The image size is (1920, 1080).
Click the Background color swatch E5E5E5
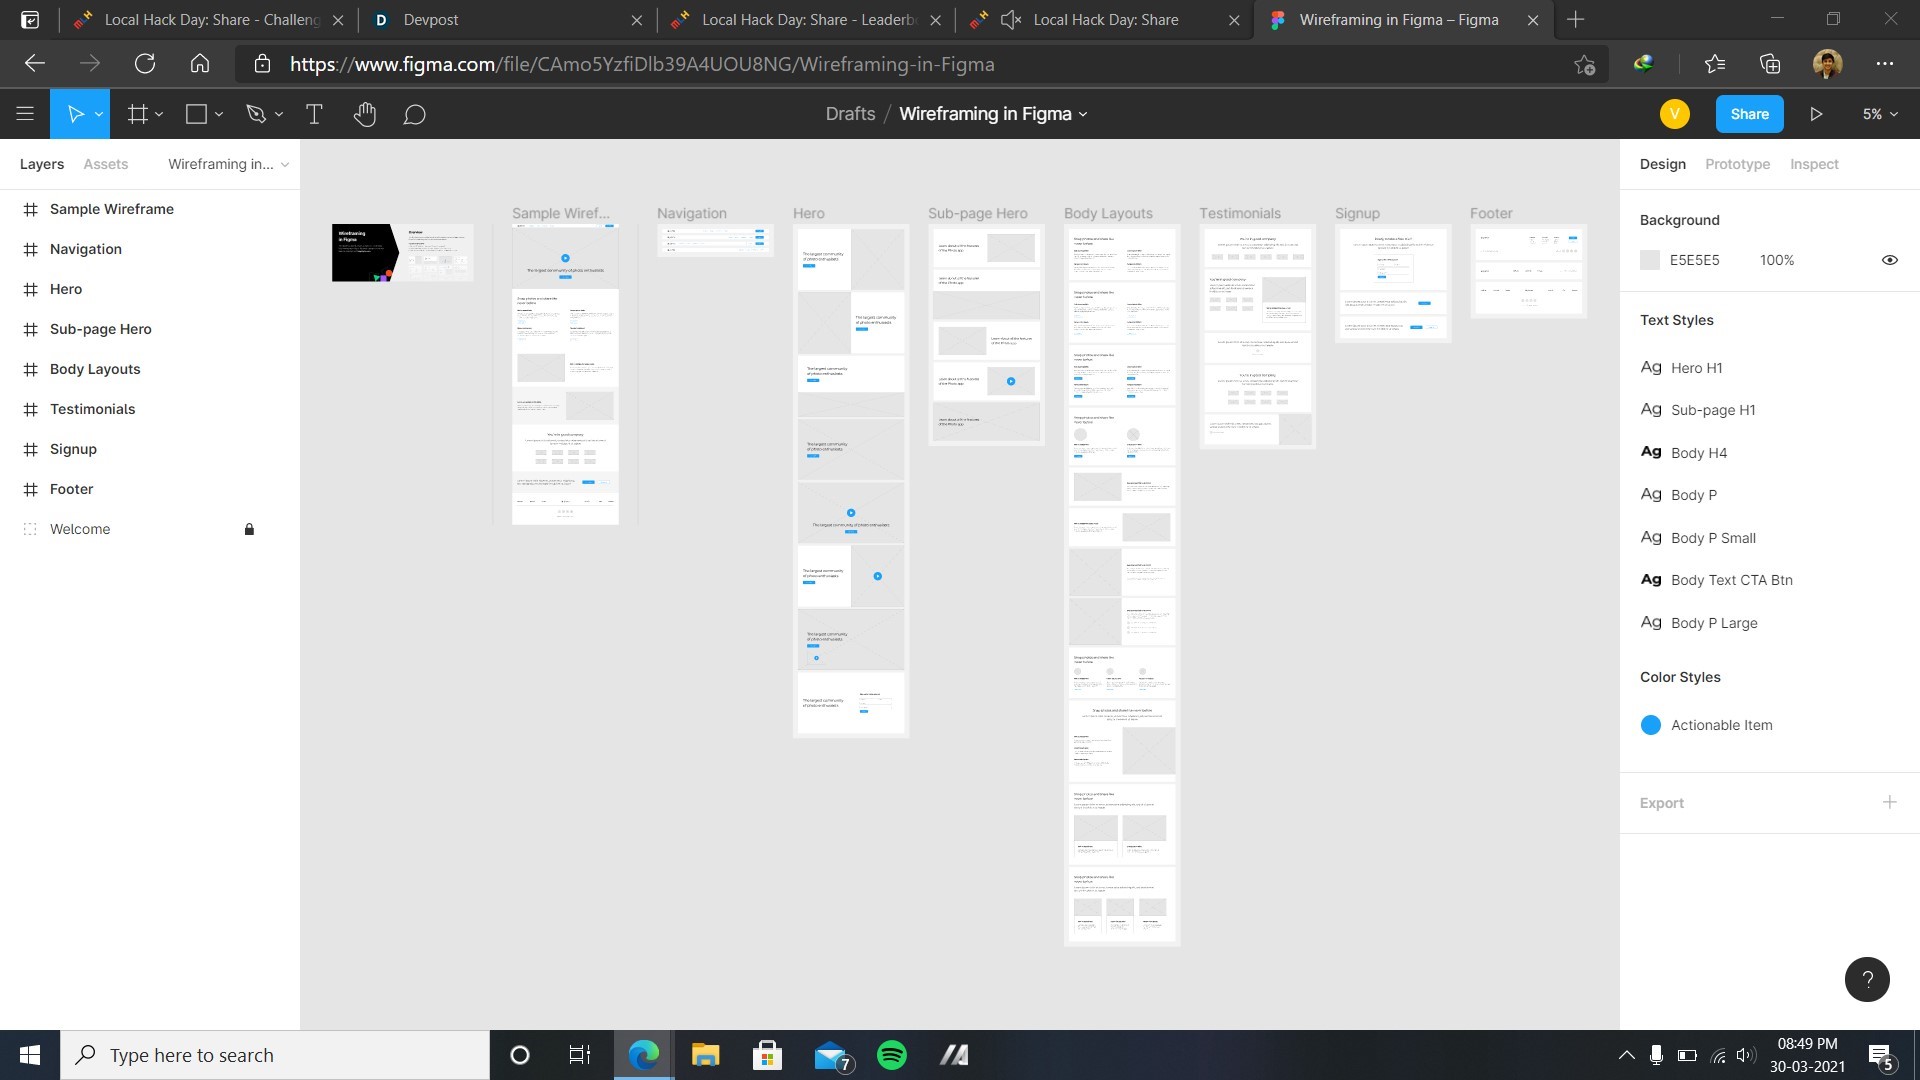pyautogui.click(x=1650, y=260)
